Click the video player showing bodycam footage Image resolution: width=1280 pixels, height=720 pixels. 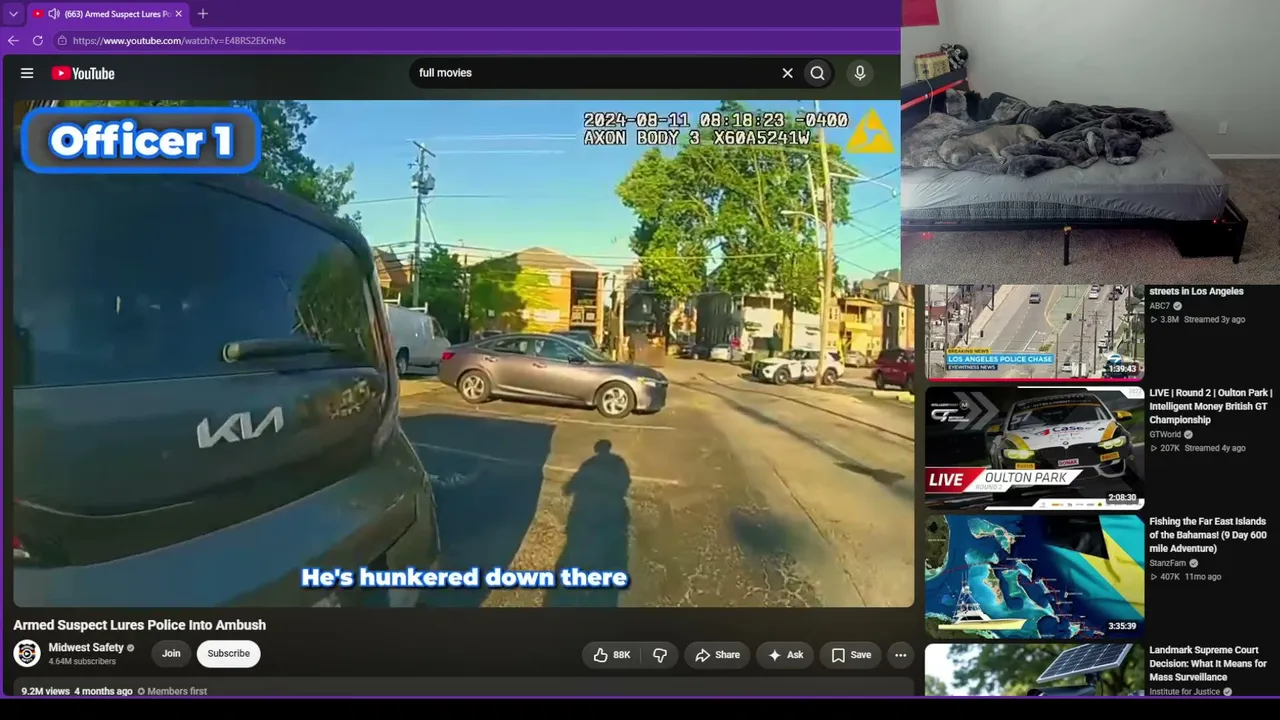click(x=464, y=353)
